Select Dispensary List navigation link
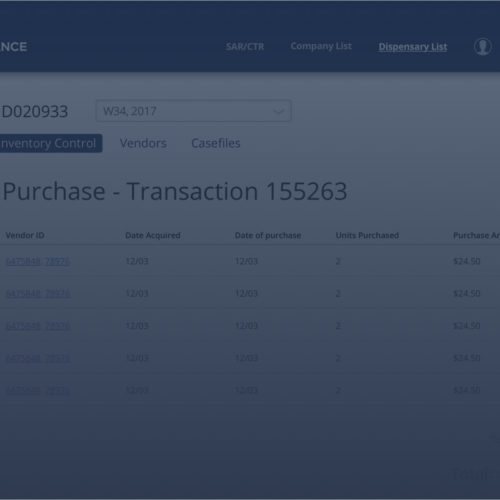500x500 pixels. pos(413,47)
